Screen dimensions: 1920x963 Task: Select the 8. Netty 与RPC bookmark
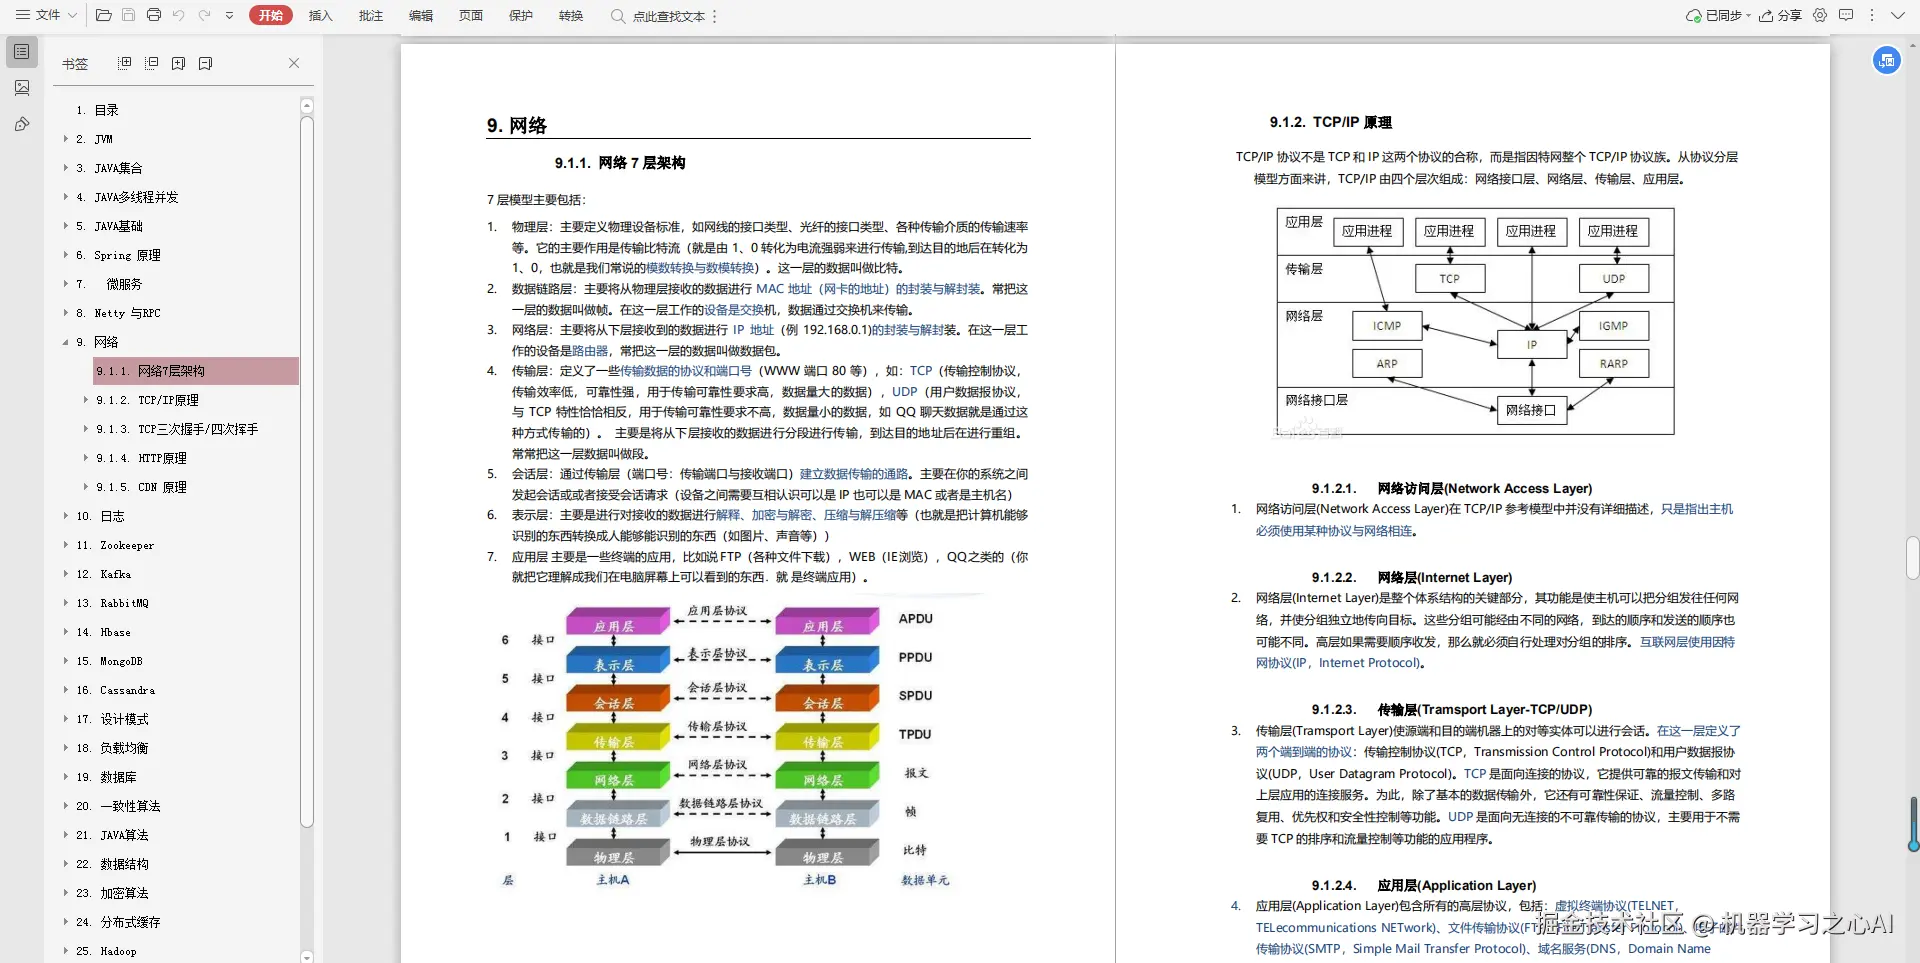[x=118, y=313]
